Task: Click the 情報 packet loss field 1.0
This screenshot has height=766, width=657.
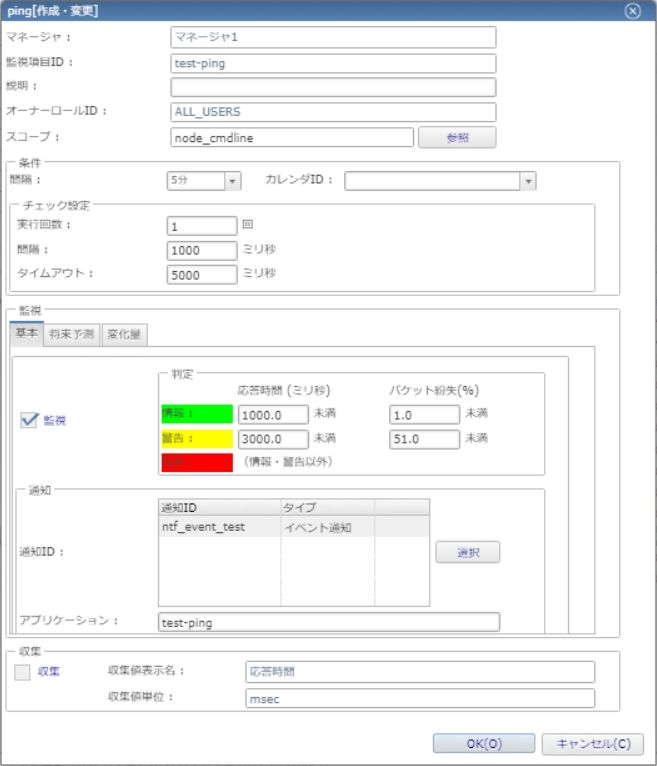Action: point(424,415)
